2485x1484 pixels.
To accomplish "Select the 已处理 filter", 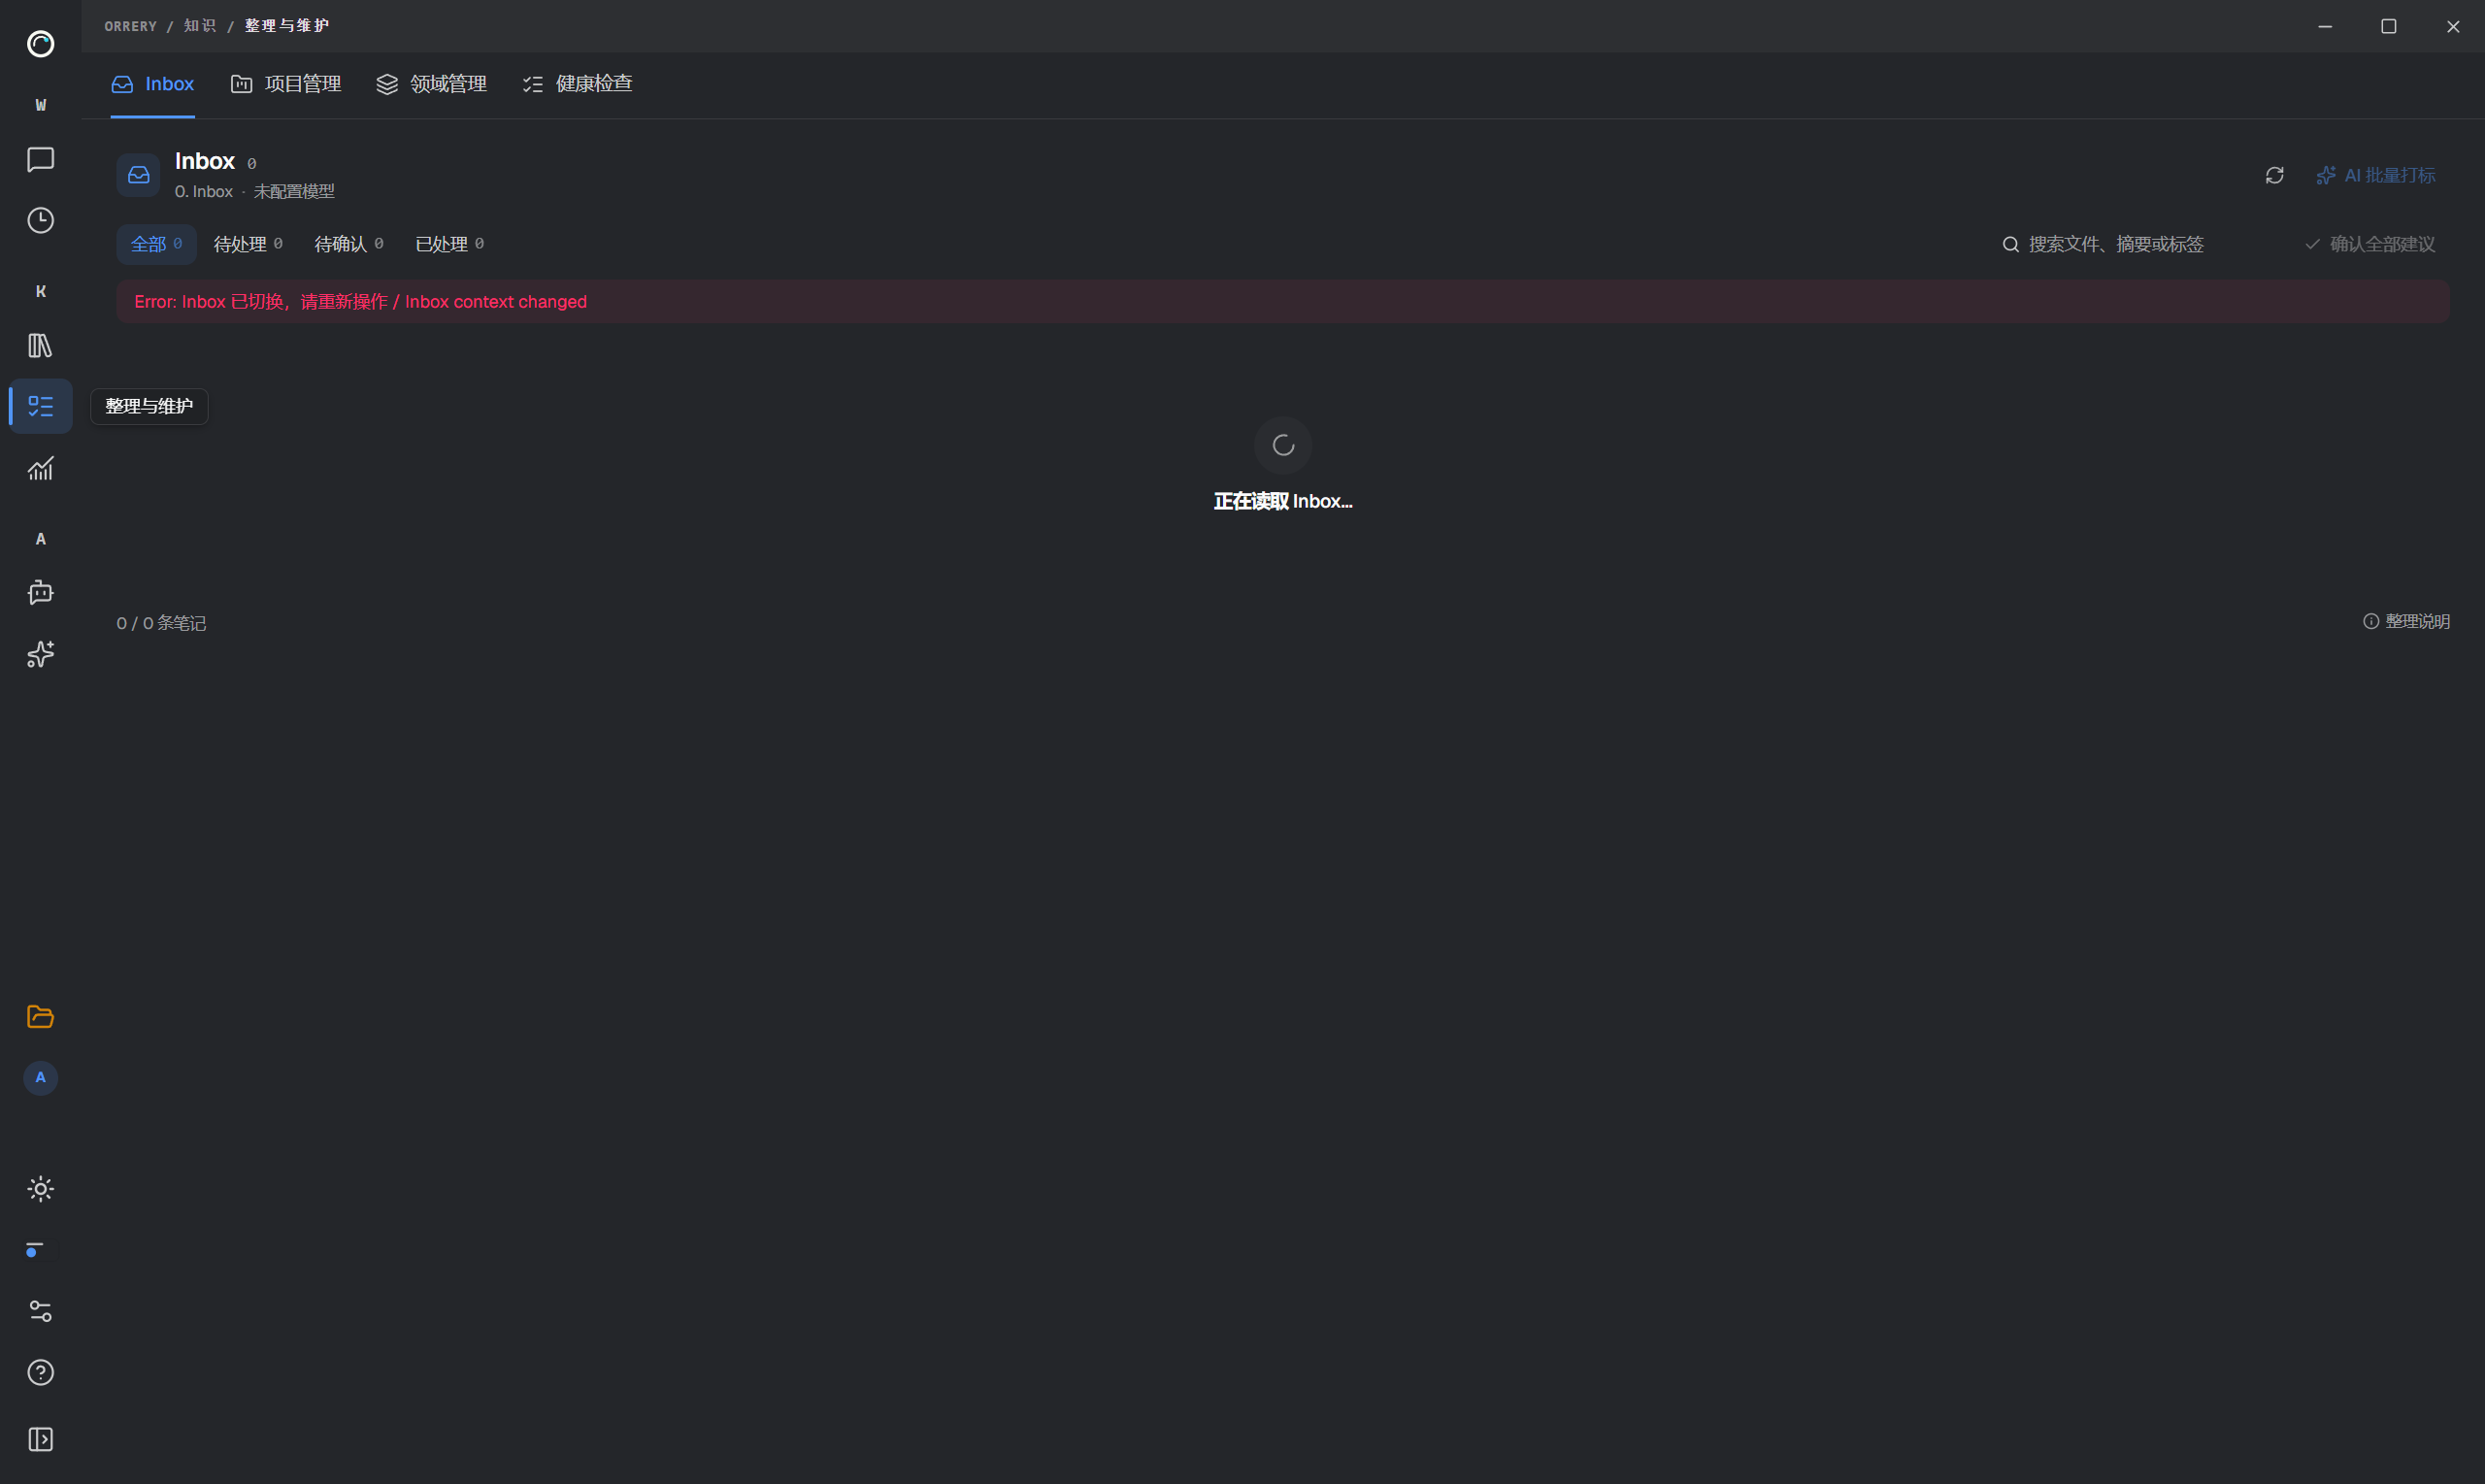I will 449,244.
